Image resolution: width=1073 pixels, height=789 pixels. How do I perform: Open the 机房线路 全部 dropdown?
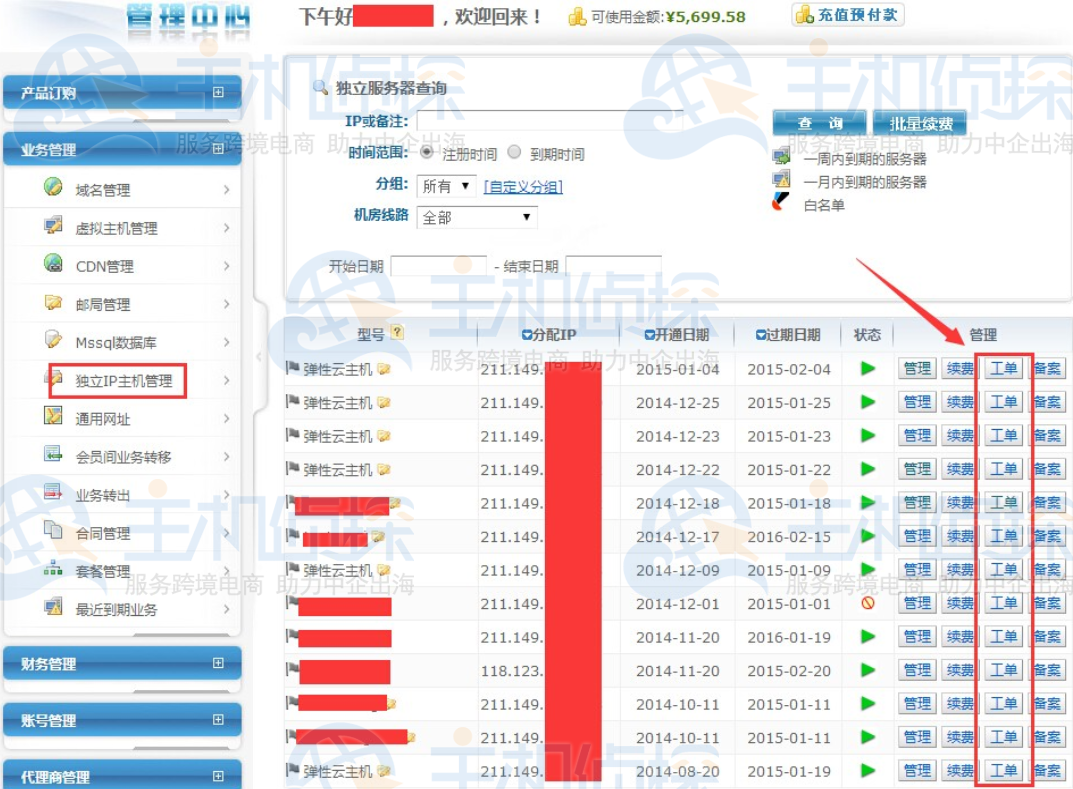pos(477,217)
